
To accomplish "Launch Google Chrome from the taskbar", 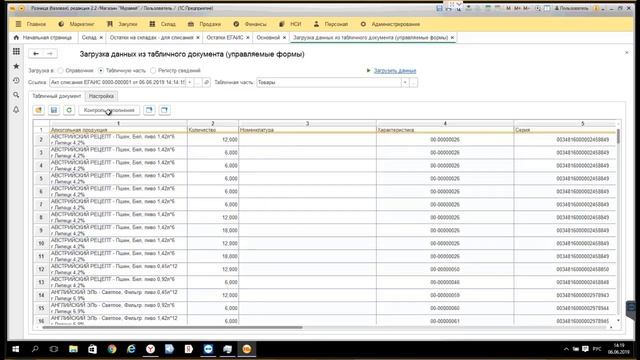I will click(x=112, y=349).
